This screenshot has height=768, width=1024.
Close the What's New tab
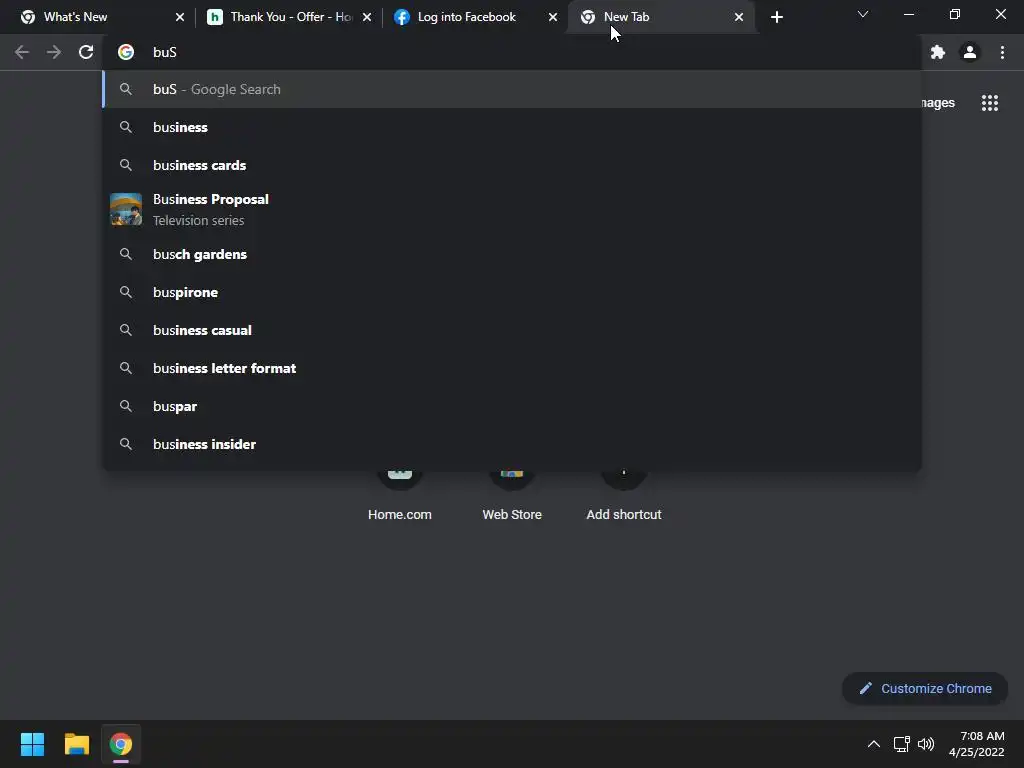point(180,17)
